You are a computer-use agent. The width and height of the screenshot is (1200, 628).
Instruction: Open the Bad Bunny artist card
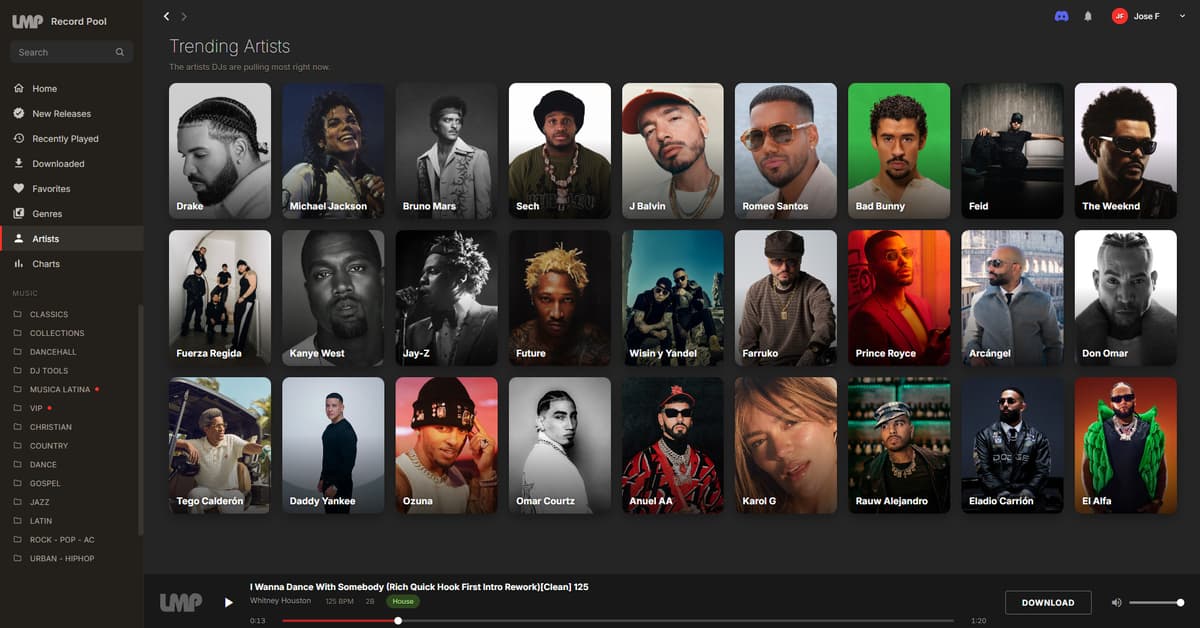tap(899, 151)
